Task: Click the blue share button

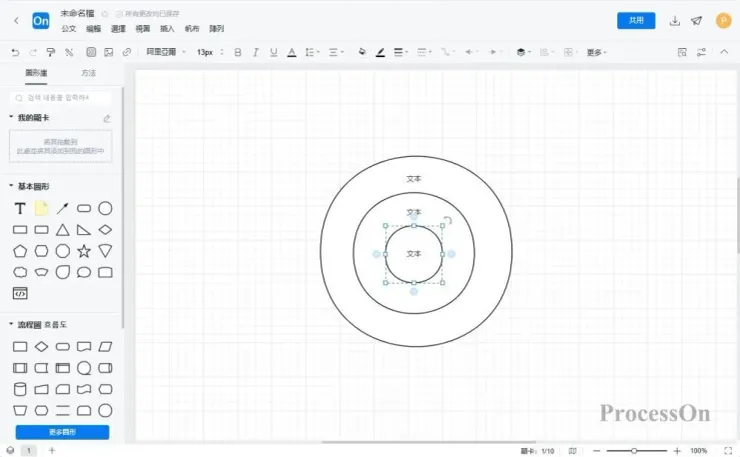Action: click(636, 20)
